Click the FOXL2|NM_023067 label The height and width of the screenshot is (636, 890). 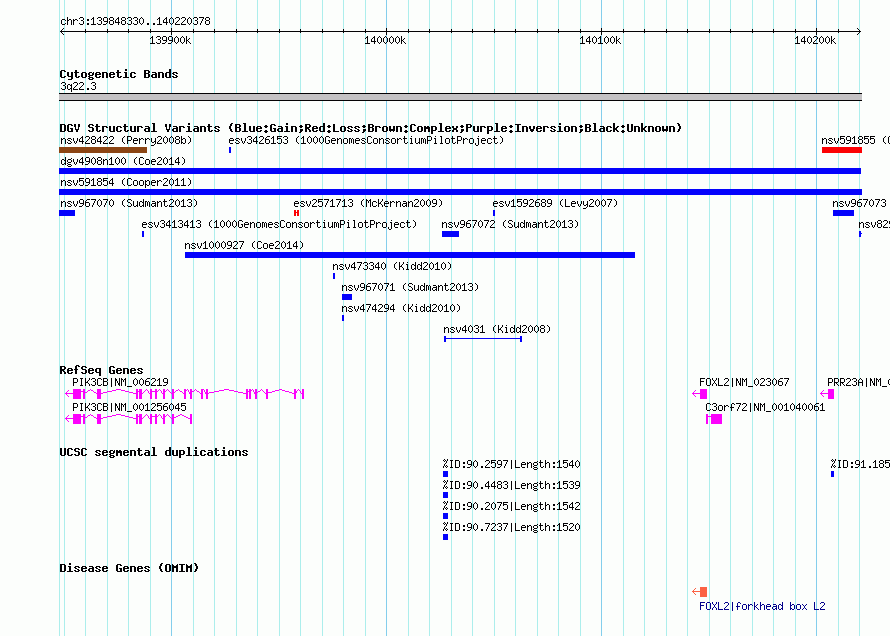coord(744,382)
